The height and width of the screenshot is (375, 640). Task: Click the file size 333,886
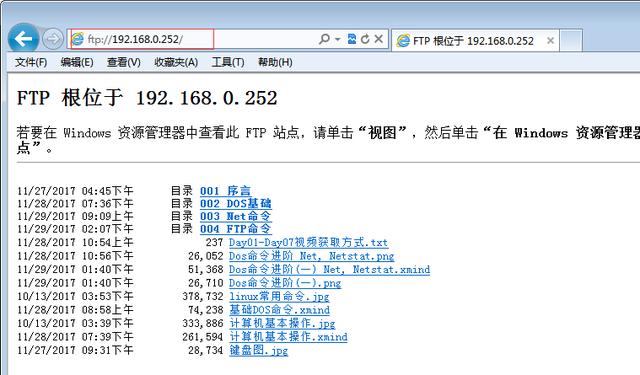(x=203, y=323)
